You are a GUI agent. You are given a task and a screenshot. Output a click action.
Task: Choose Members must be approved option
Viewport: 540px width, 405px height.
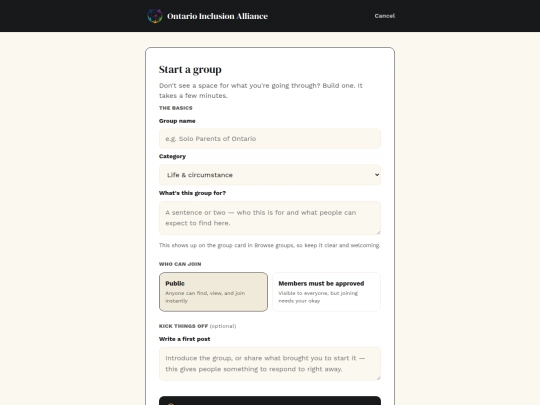pos(326,292)
